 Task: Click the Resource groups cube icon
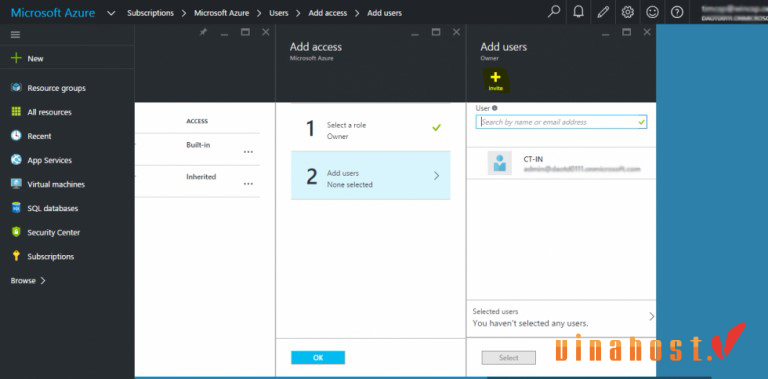[x=16, y=88]
